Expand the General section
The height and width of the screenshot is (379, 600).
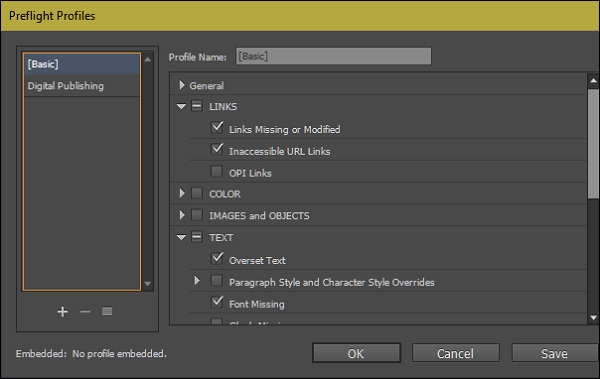pos(182,85)
